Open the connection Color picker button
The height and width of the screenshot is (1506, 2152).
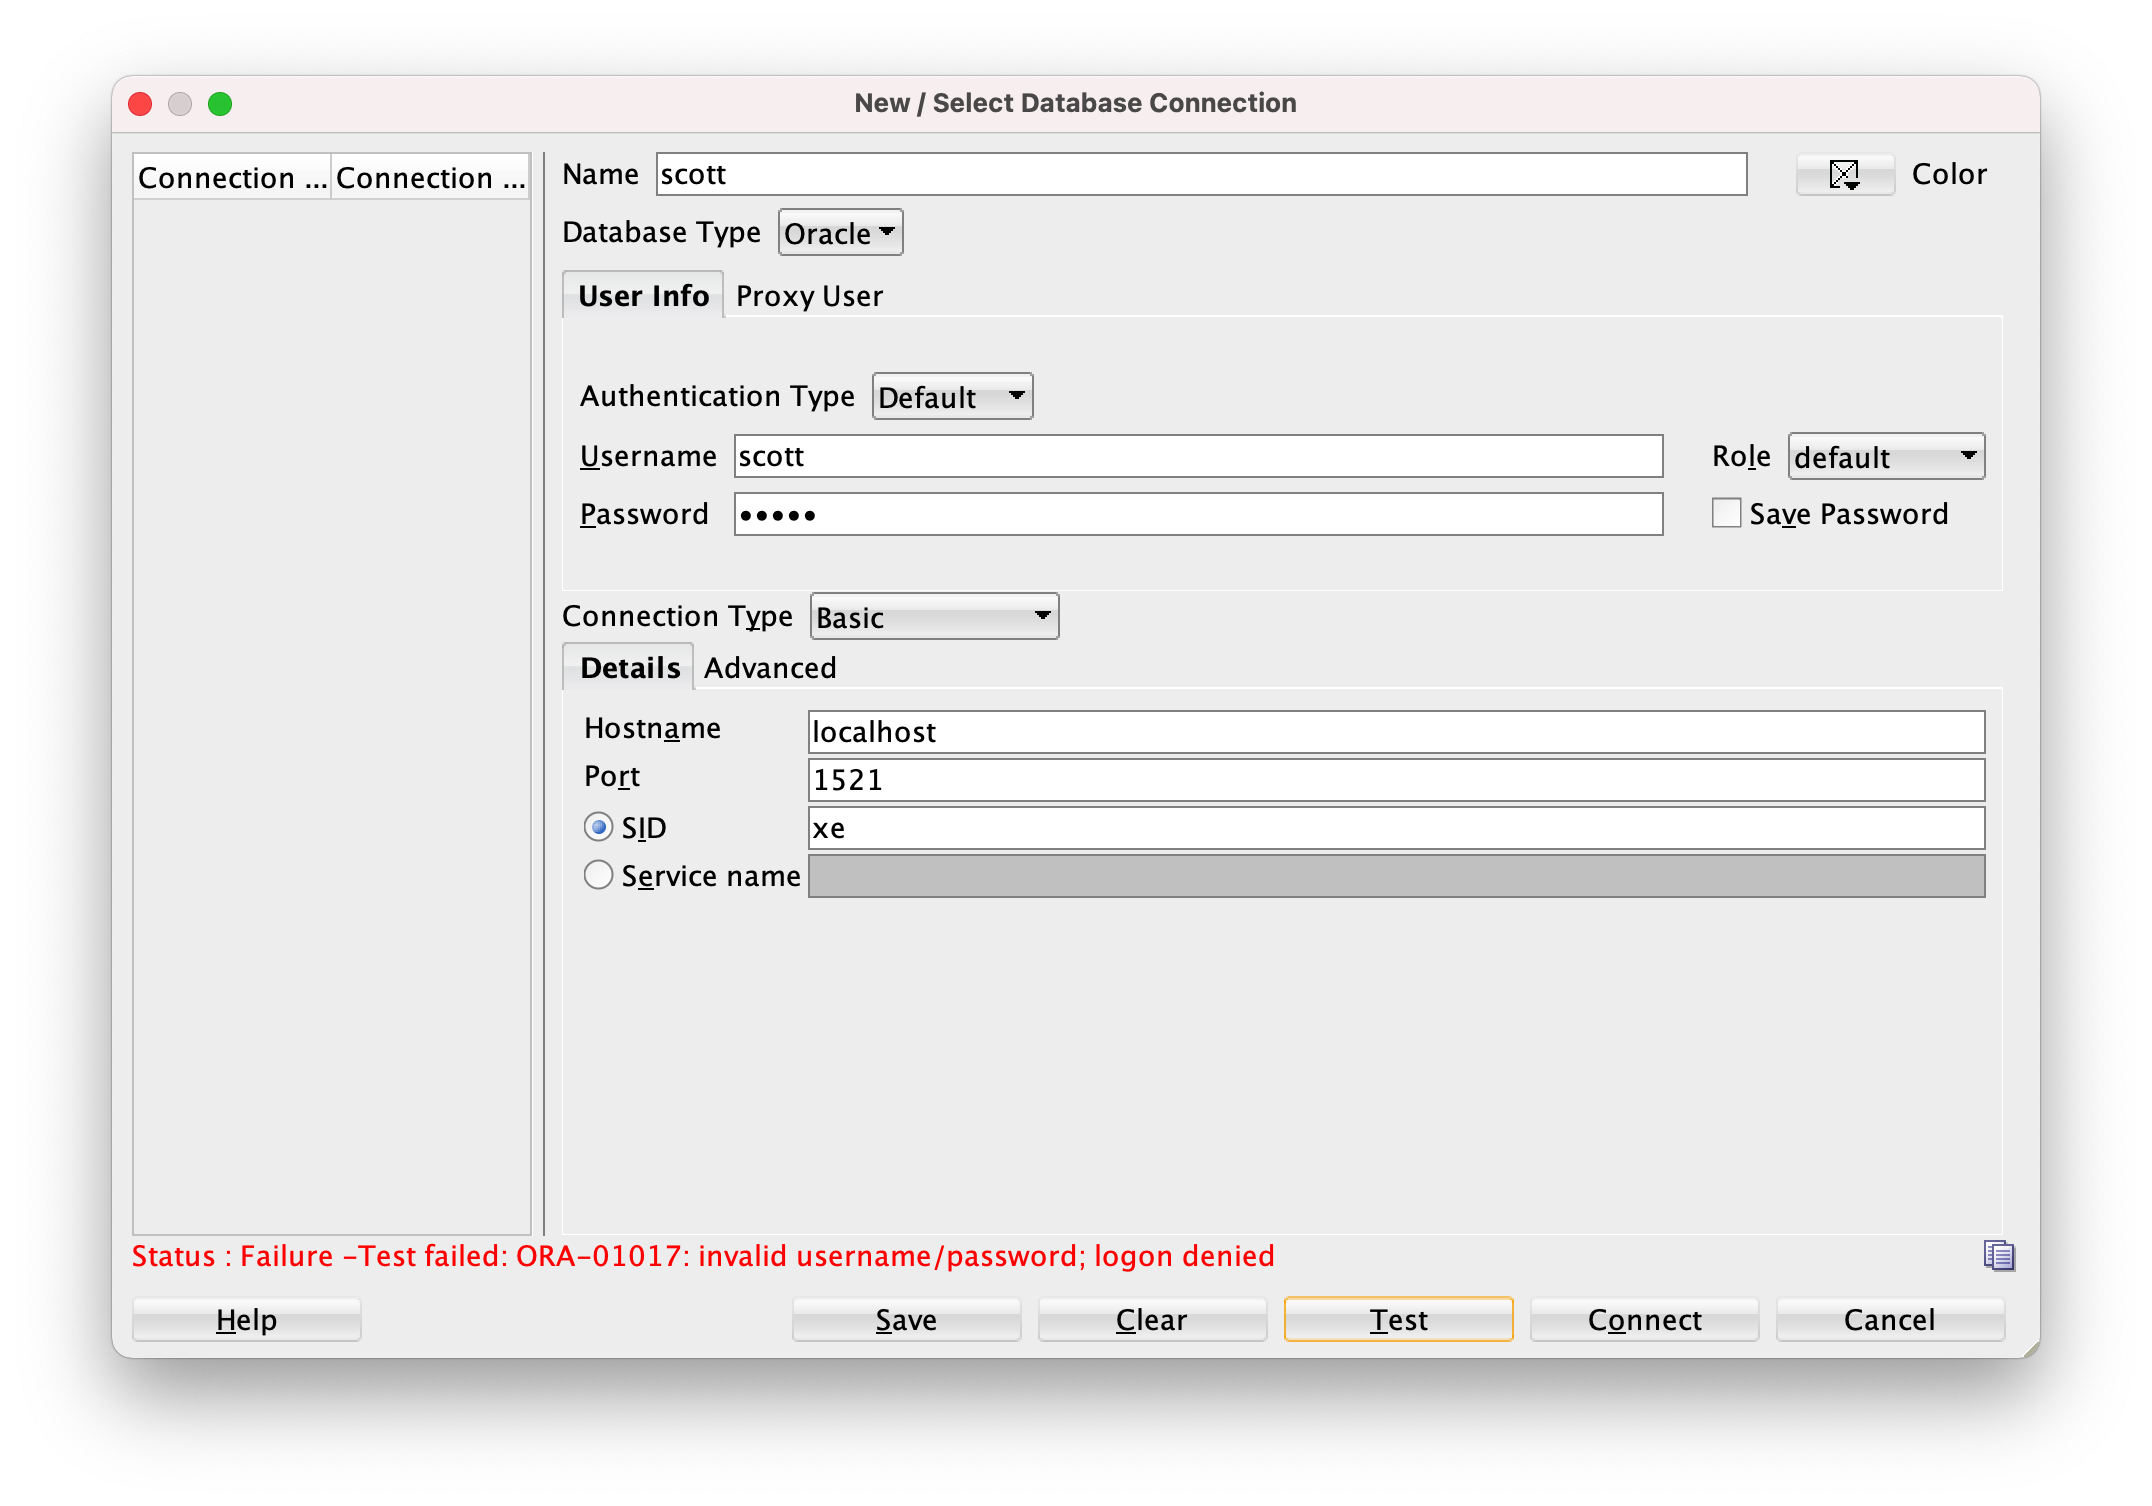1844,175
